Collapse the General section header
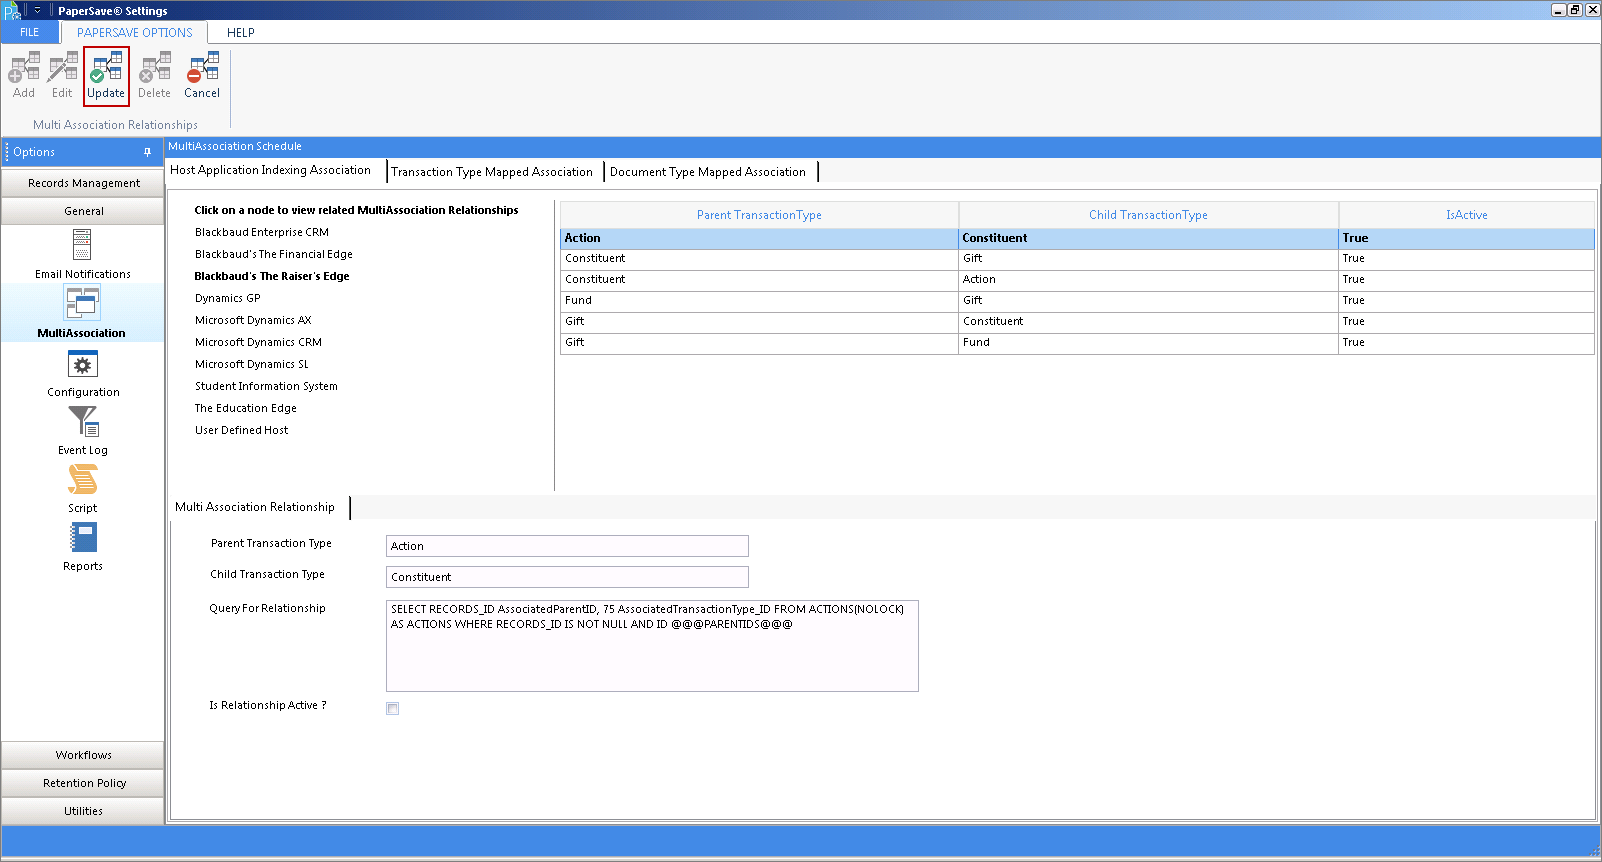 (83, 211)
